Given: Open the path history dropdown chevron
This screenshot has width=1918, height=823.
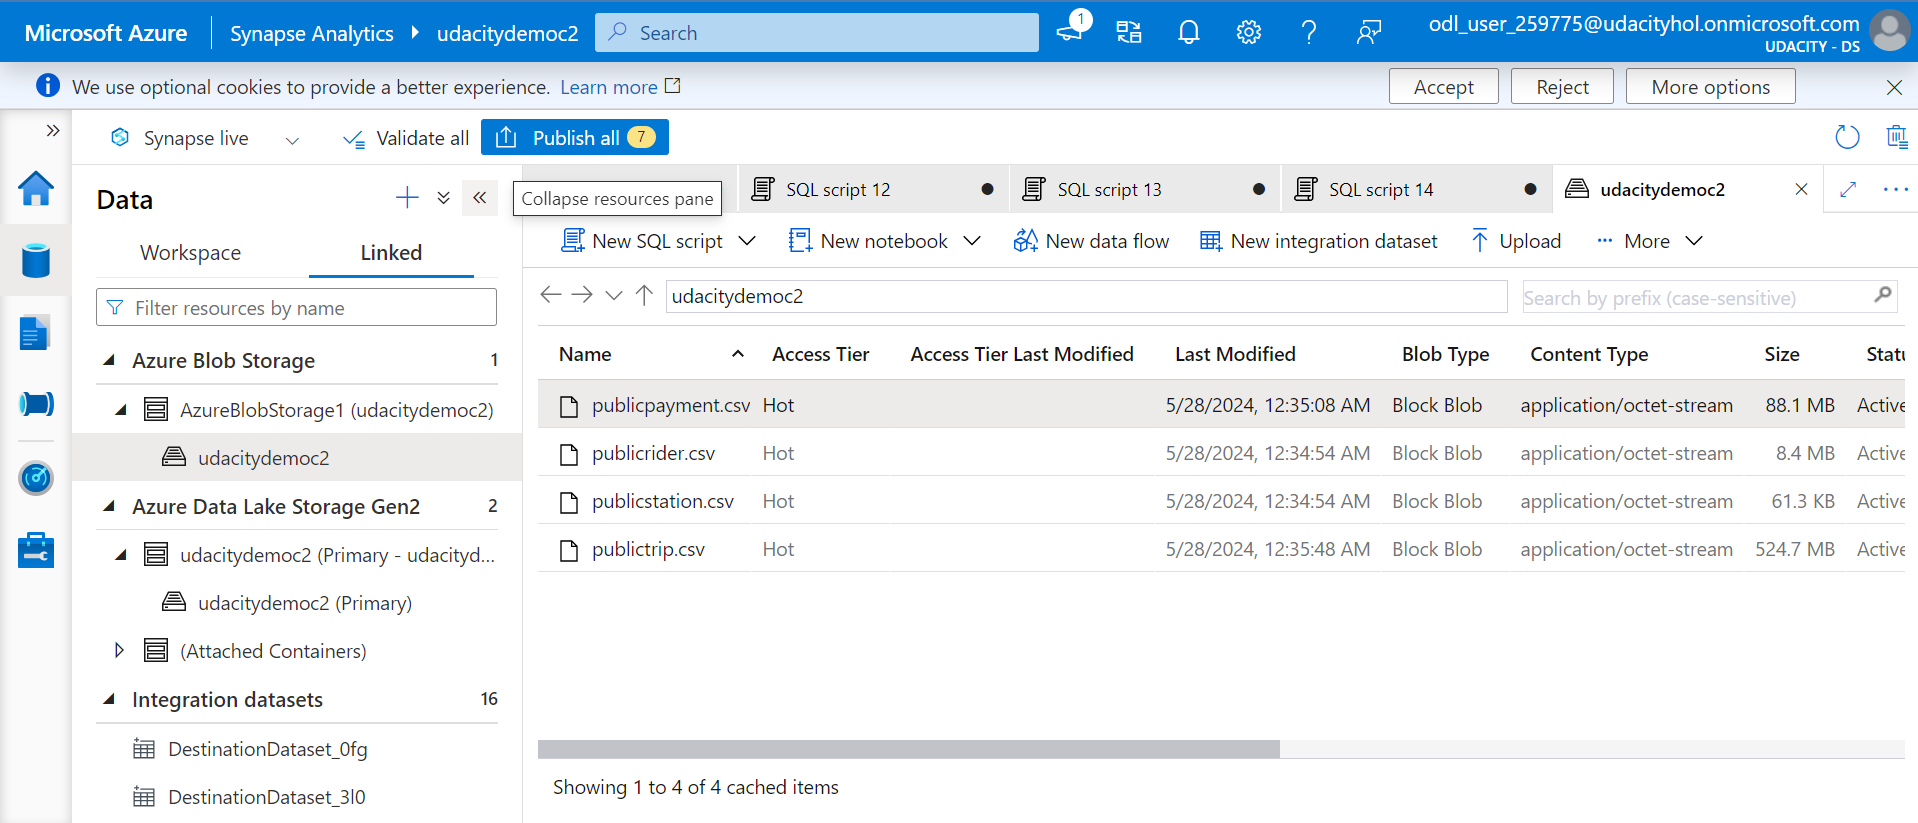Looking at the screenshot, I should pos(614,295).
